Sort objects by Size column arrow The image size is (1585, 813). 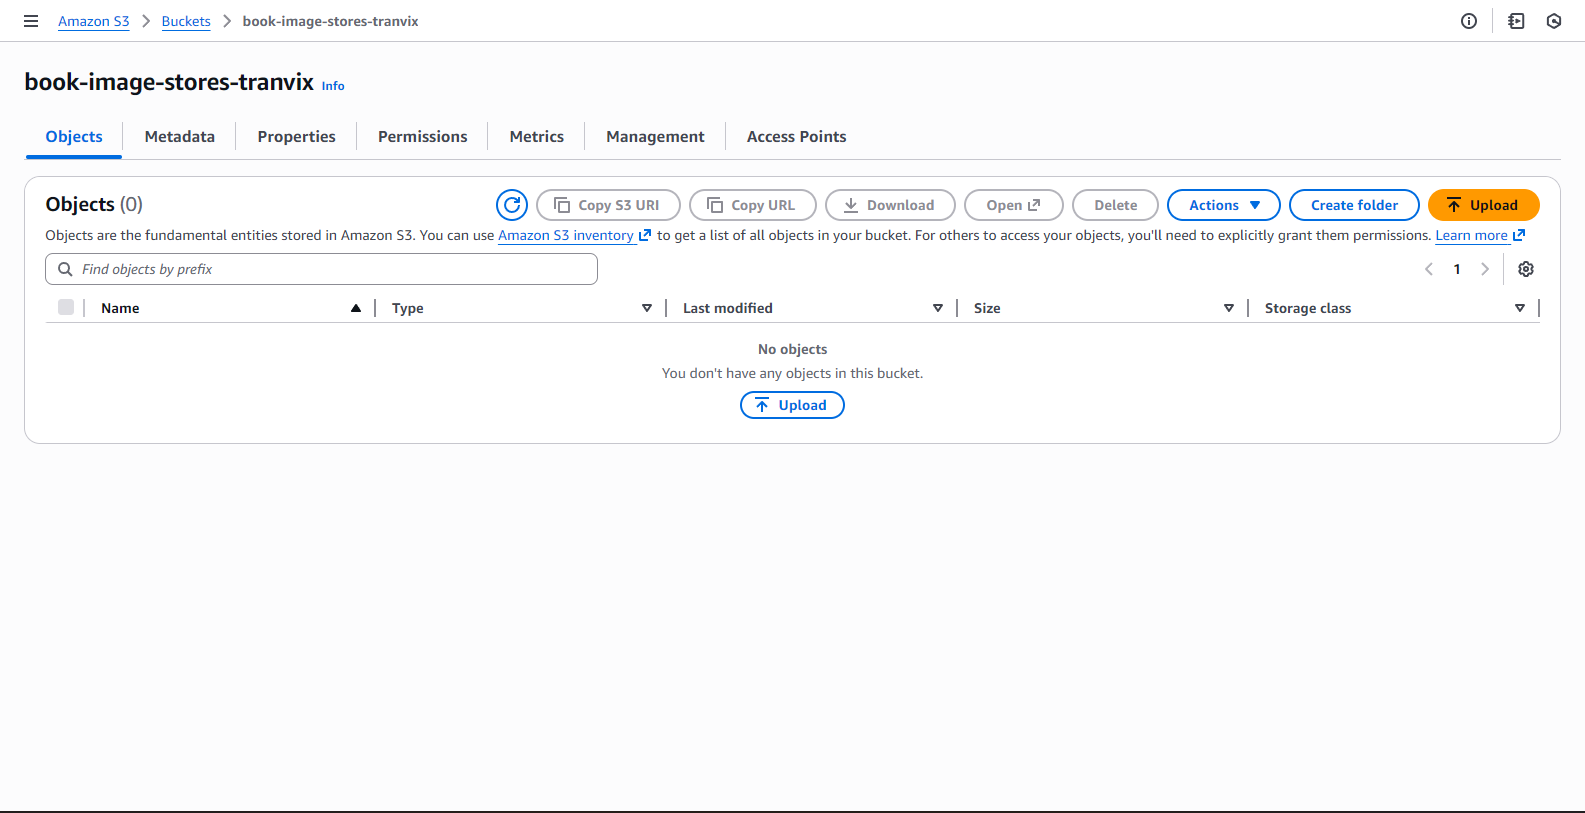1229,308
